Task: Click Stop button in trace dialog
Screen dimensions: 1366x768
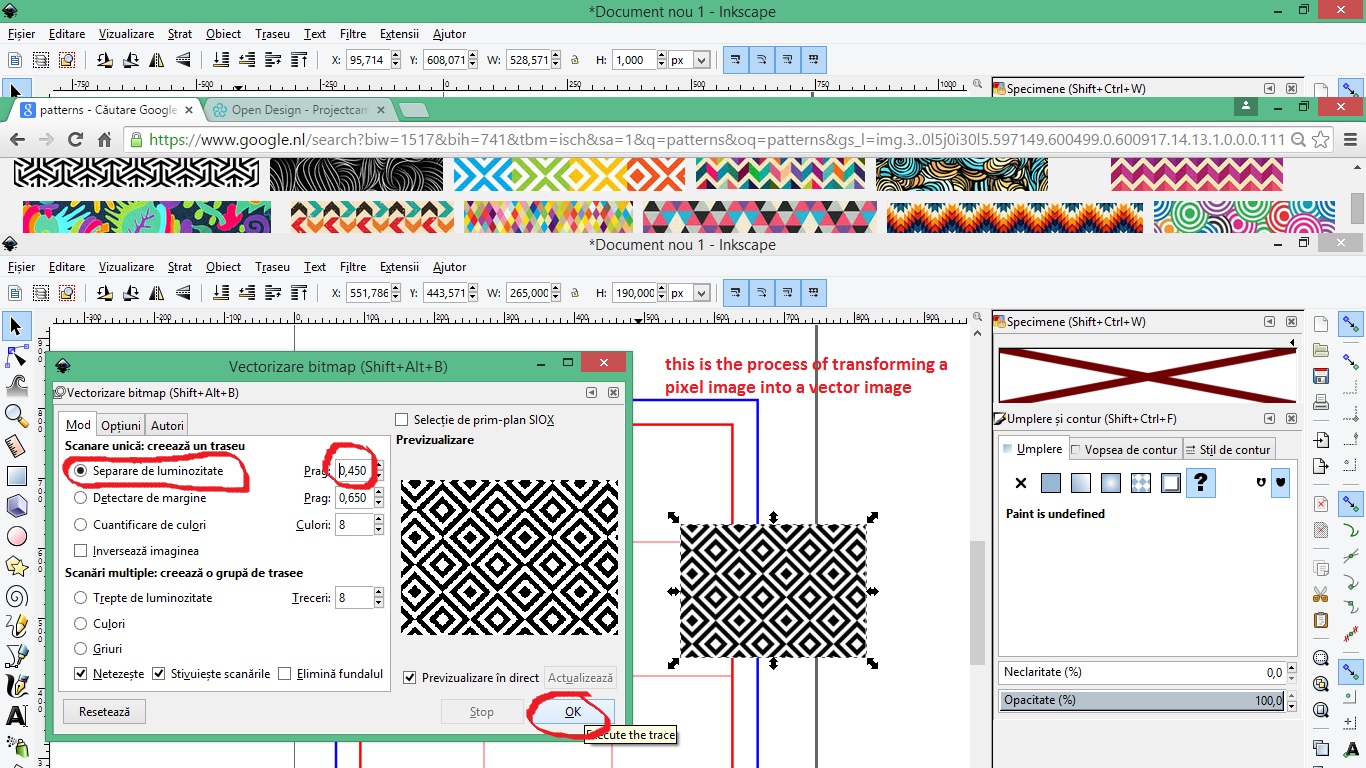Action: point(482,712)
